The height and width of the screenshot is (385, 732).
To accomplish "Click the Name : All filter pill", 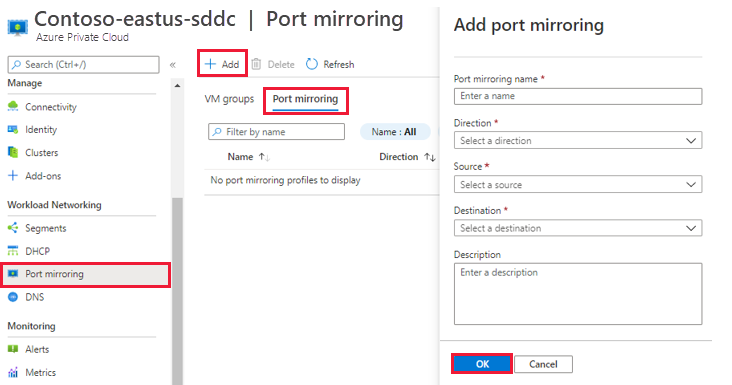I will [395, 132].
